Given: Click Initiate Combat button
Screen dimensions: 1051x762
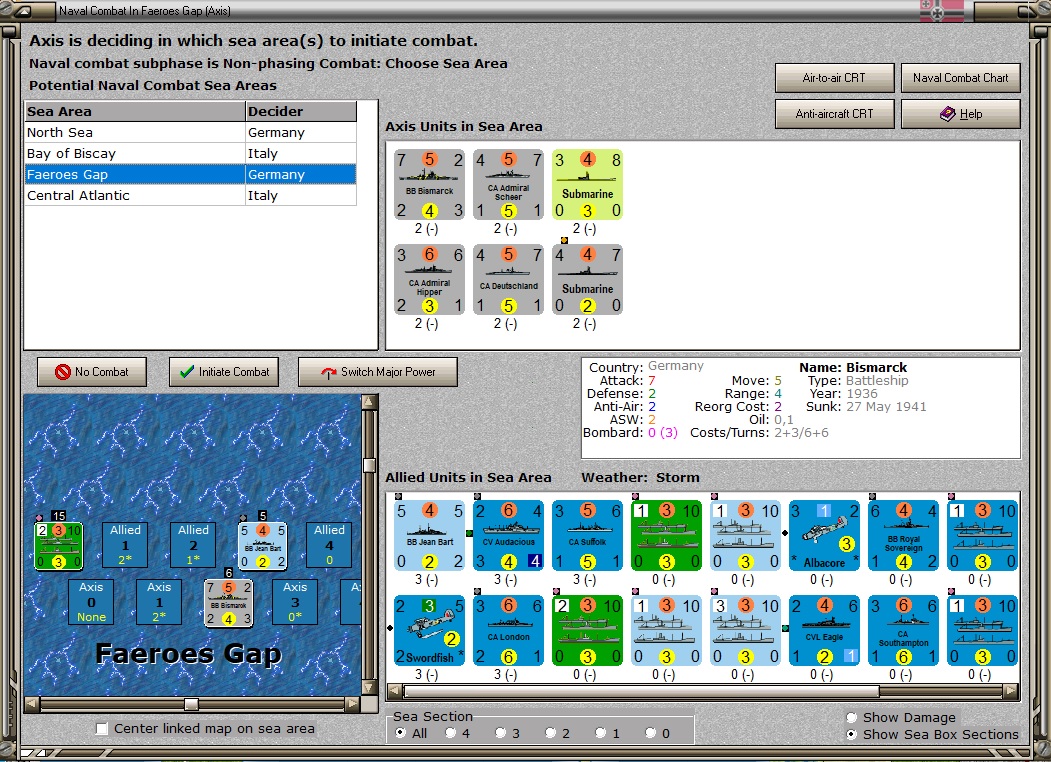Looking at the screenshot, I should coord(224,372).
